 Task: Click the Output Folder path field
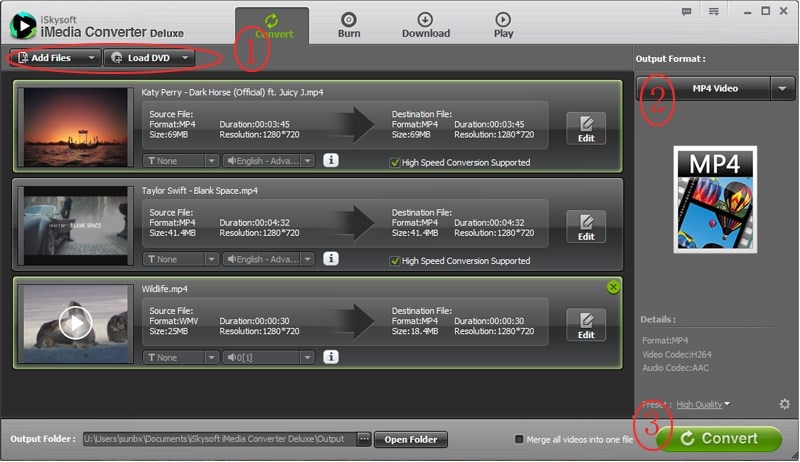click(x=220, y=439)
